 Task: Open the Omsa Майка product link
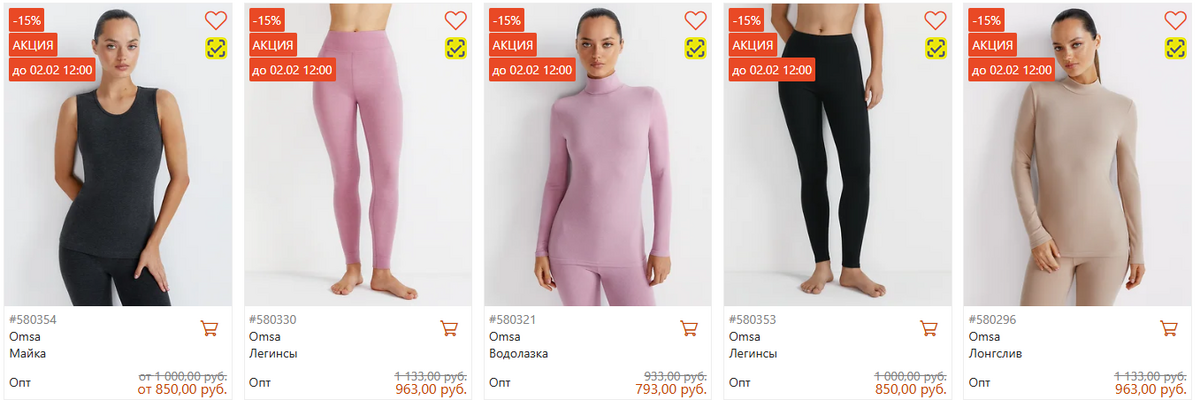tap(28, 353)
